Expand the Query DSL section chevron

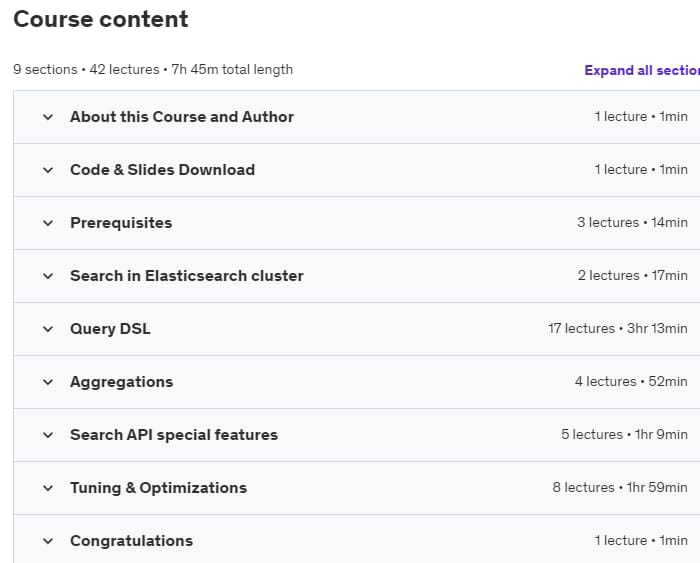pyautogui.click(x=48, y=329)
